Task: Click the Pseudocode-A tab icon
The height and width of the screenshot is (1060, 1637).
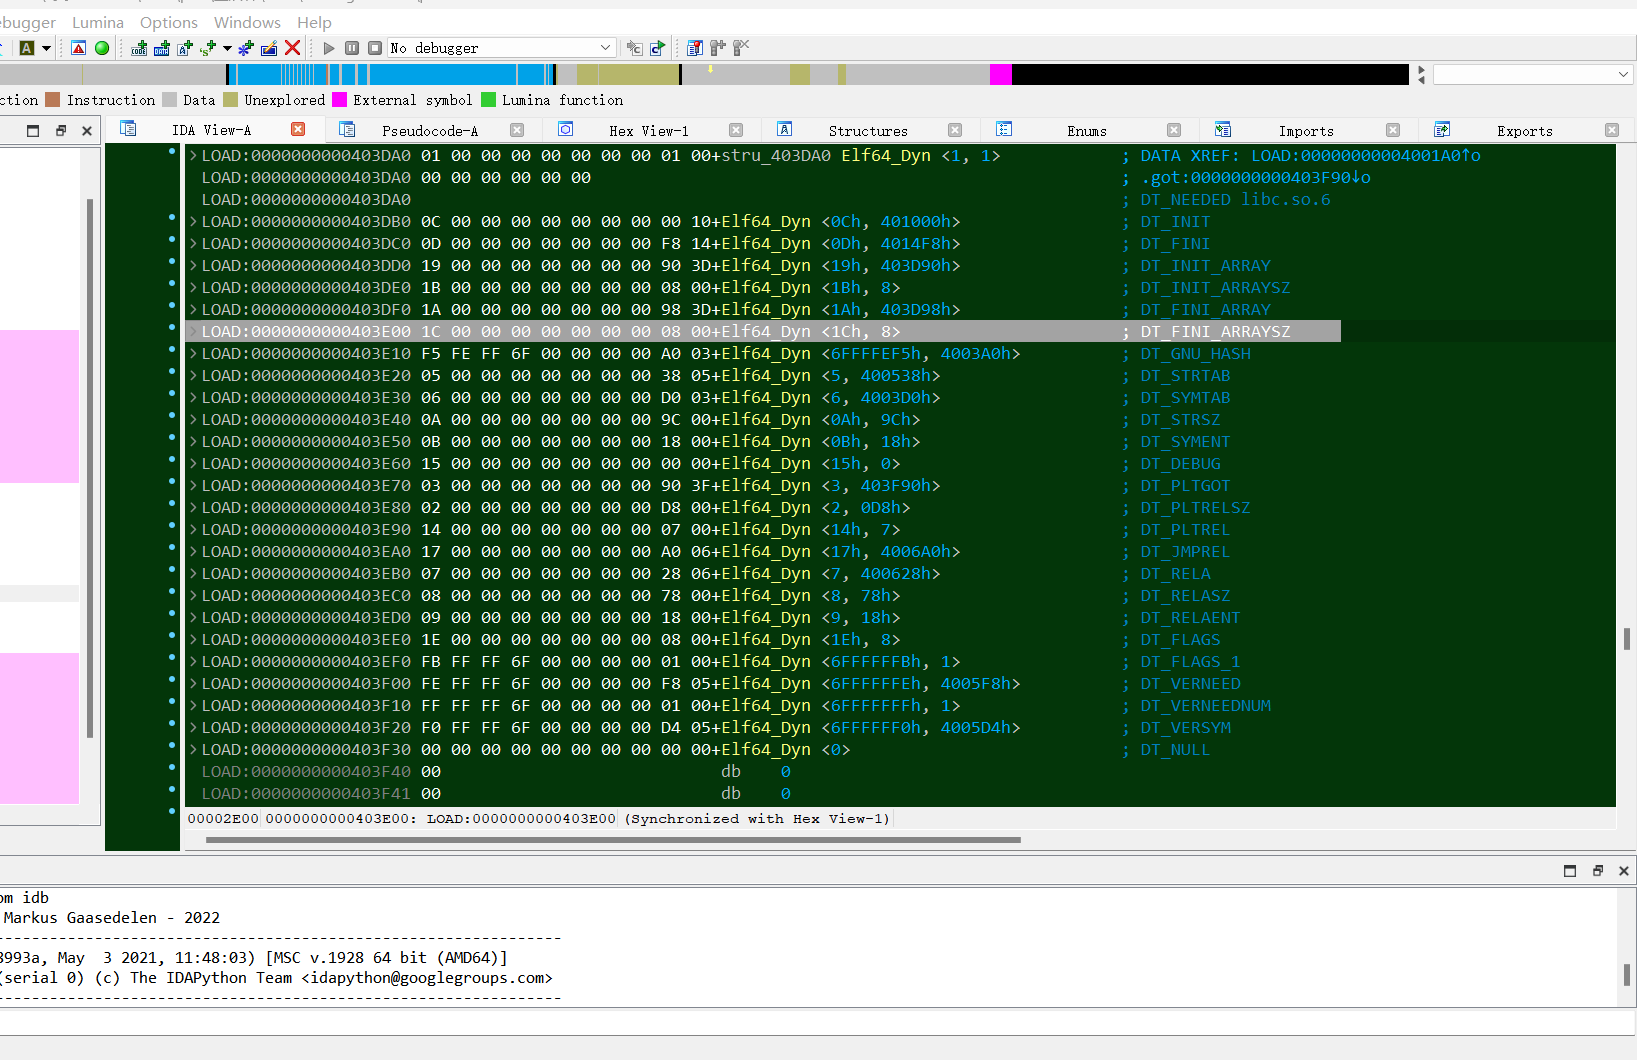Action: (x=347, y=129)
